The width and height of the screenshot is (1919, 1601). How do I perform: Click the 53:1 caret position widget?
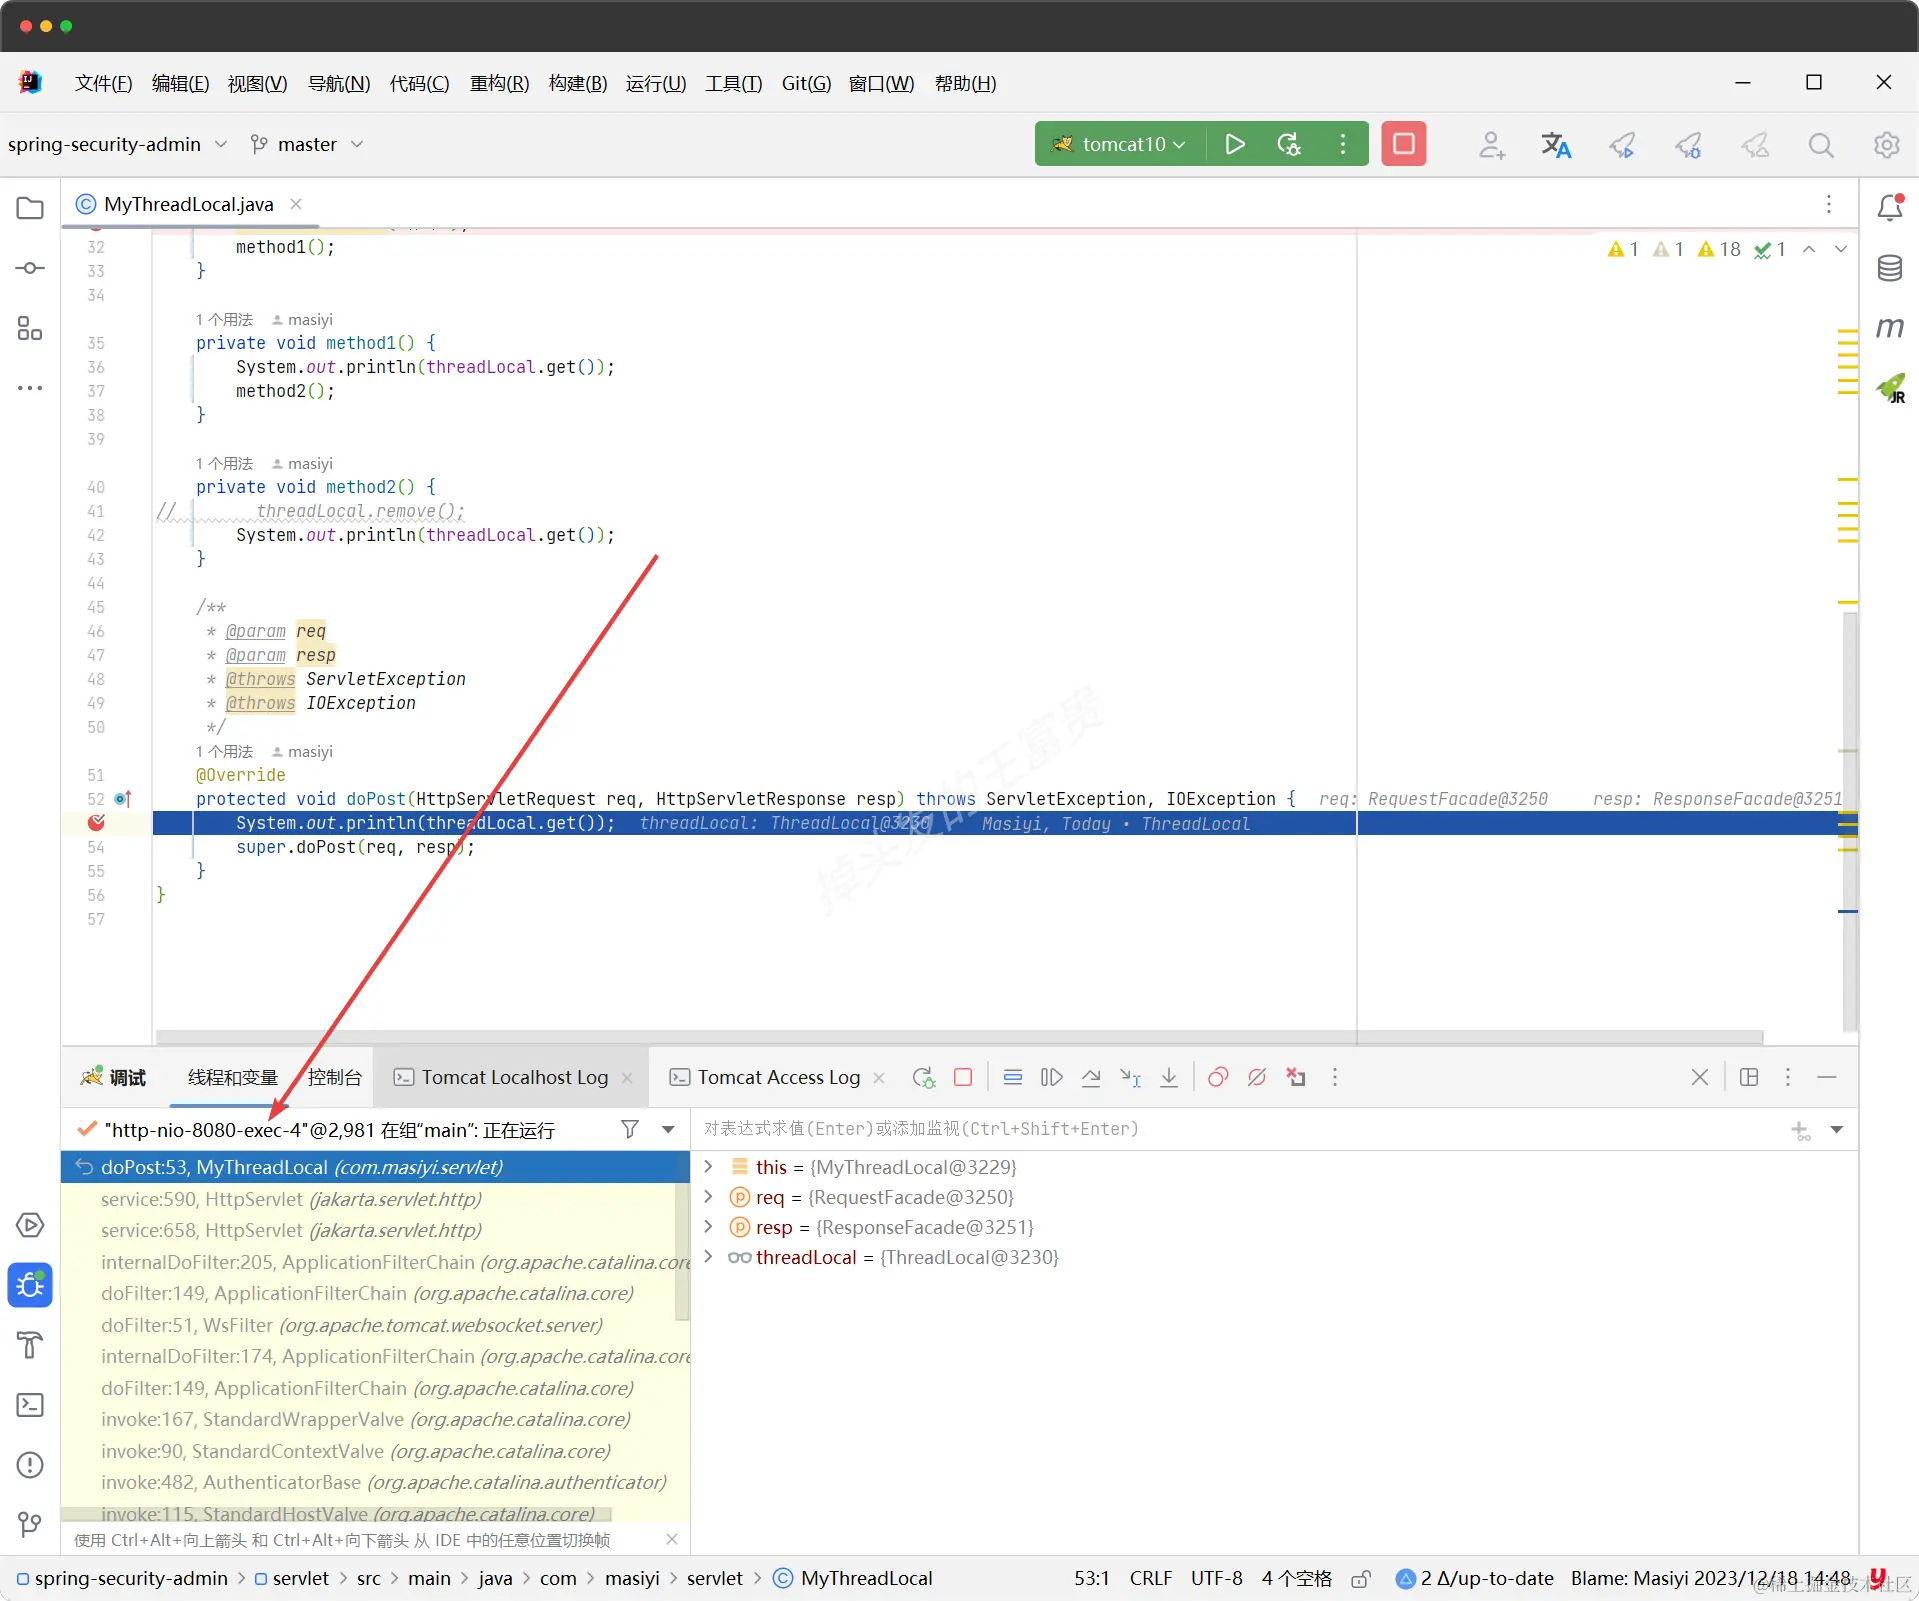[1091, 1578]
